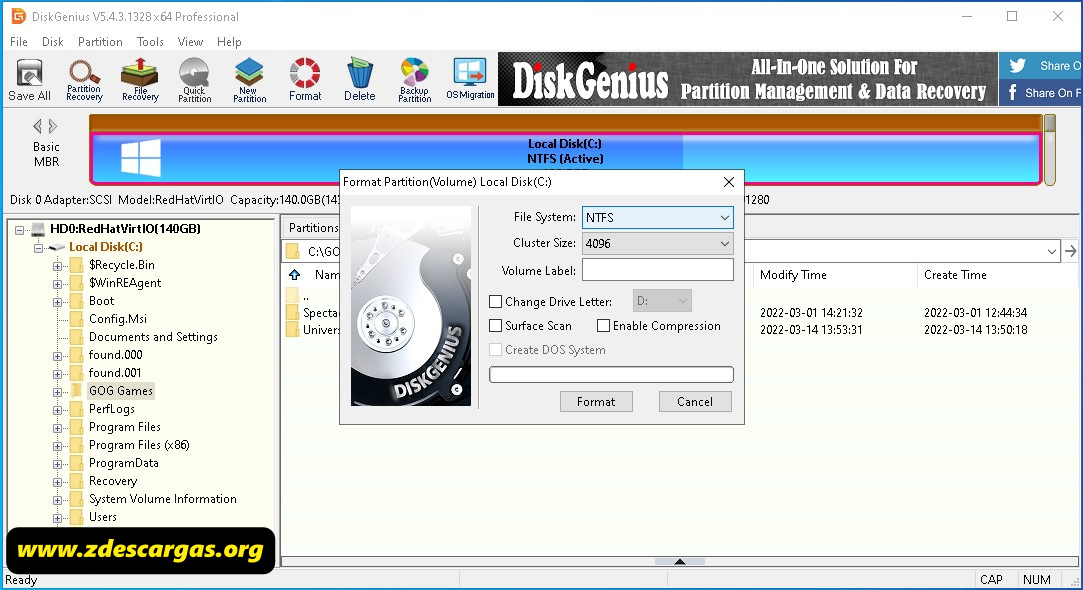Click the Save All toolbar icon
Viewport: 1083px width, 590px height.
(29, 79)
